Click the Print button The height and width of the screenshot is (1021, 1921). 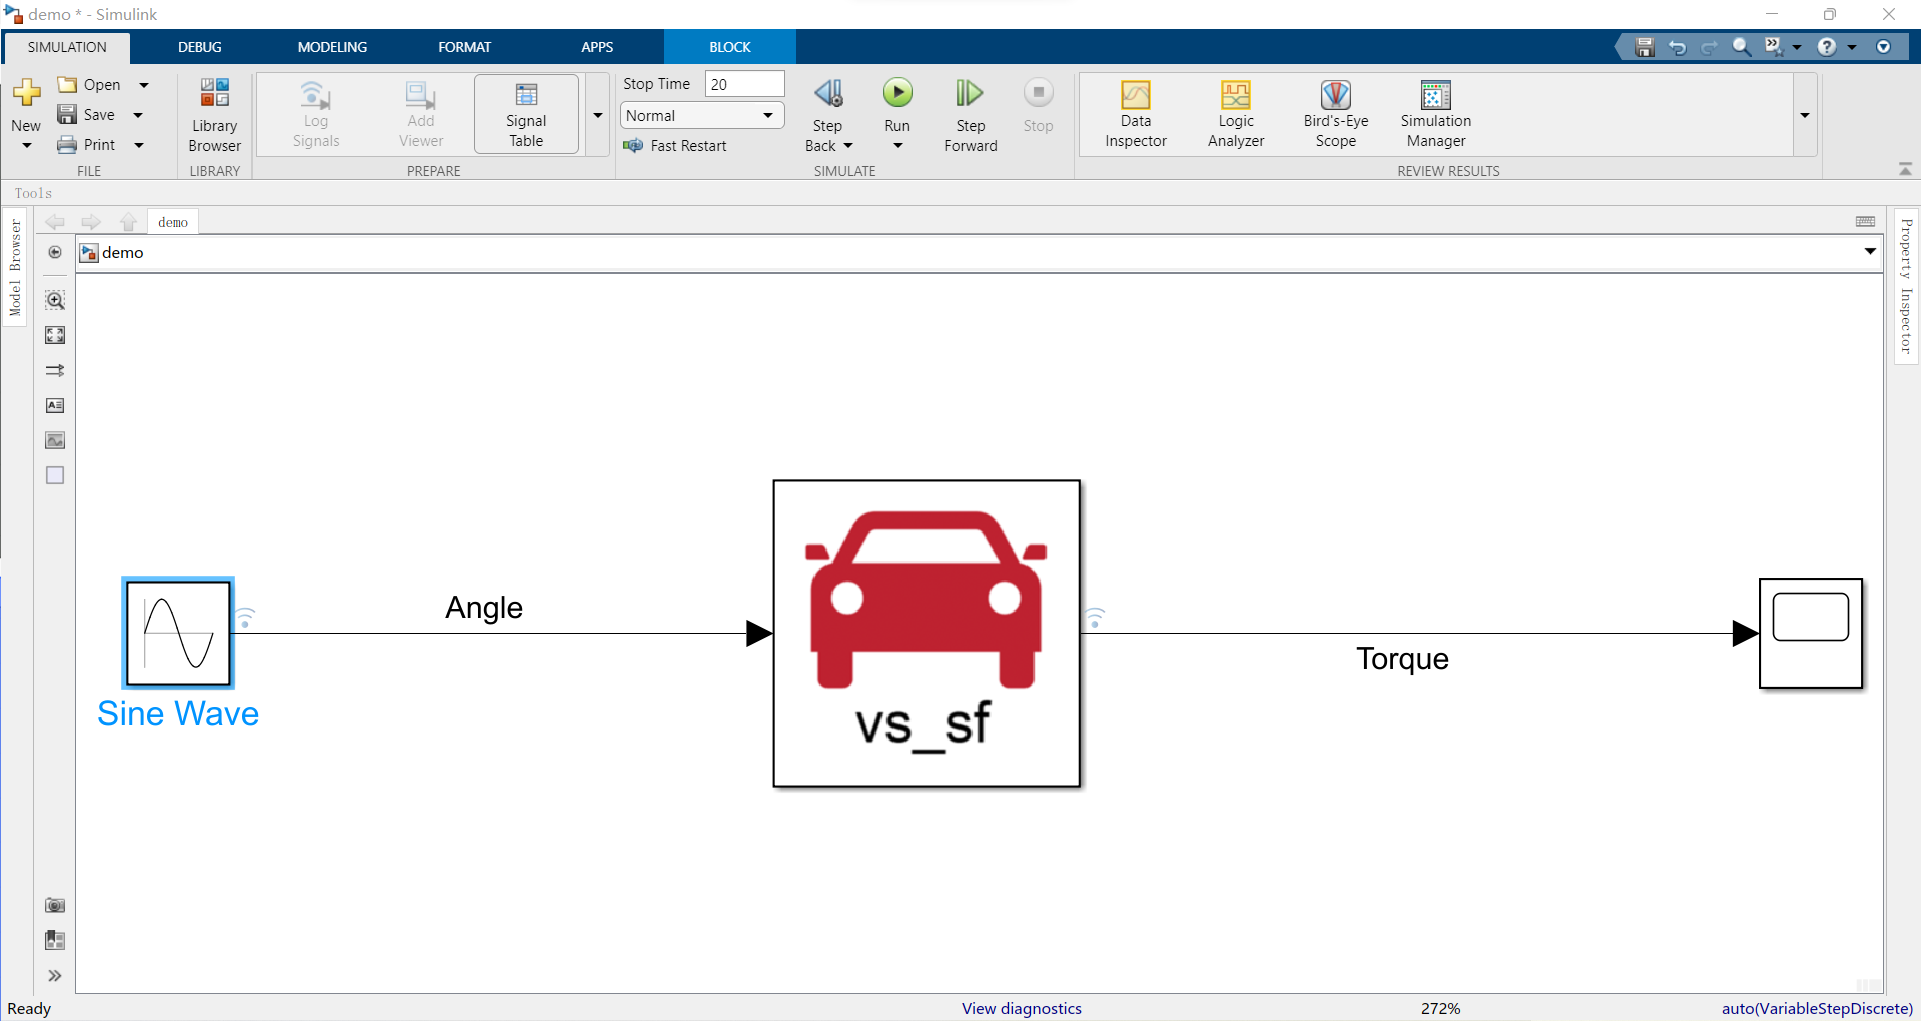(x=86, y=145)
